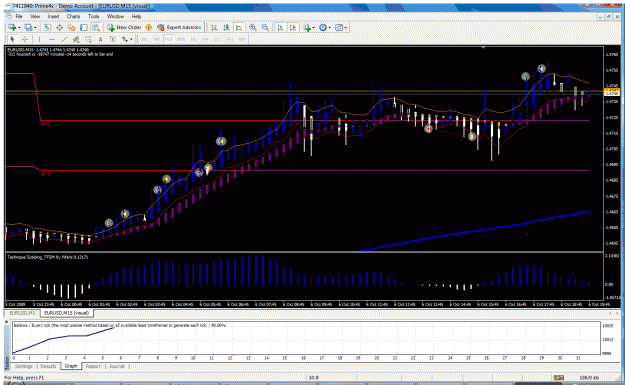Screen dimensions: 625x385
Task: Switch to the H1 timeframe button
Action: pyautogui.click(x=193, y=39)
